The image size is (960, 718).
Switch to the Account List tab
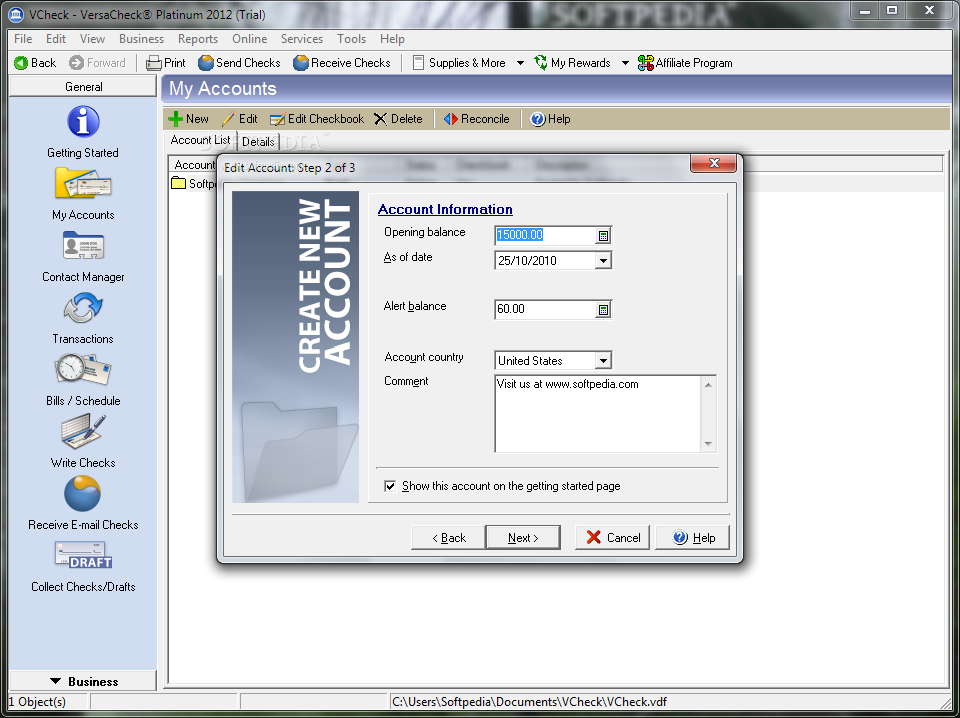[x=200, y=140]
